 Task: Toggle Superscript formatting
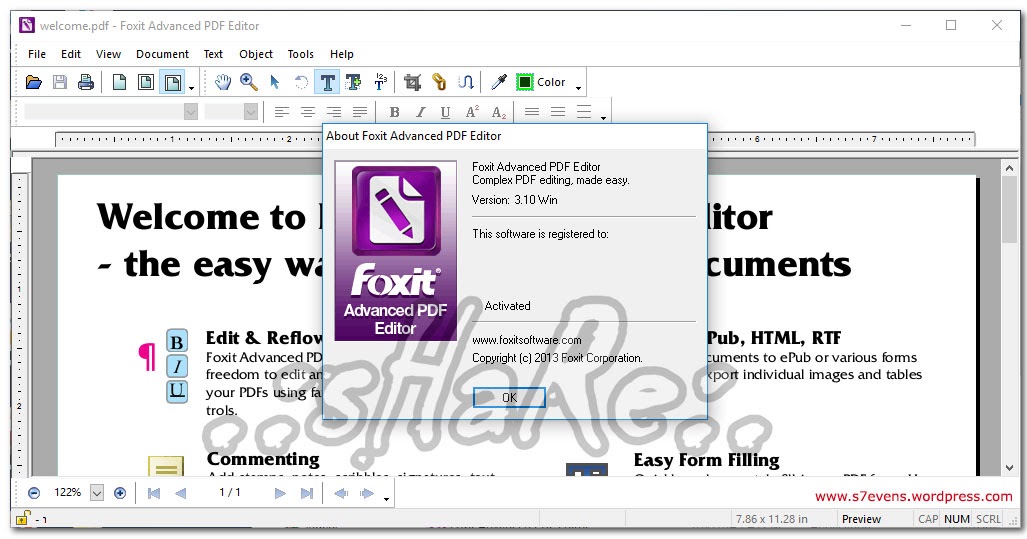pyautogui.click(x=472, y=113)
